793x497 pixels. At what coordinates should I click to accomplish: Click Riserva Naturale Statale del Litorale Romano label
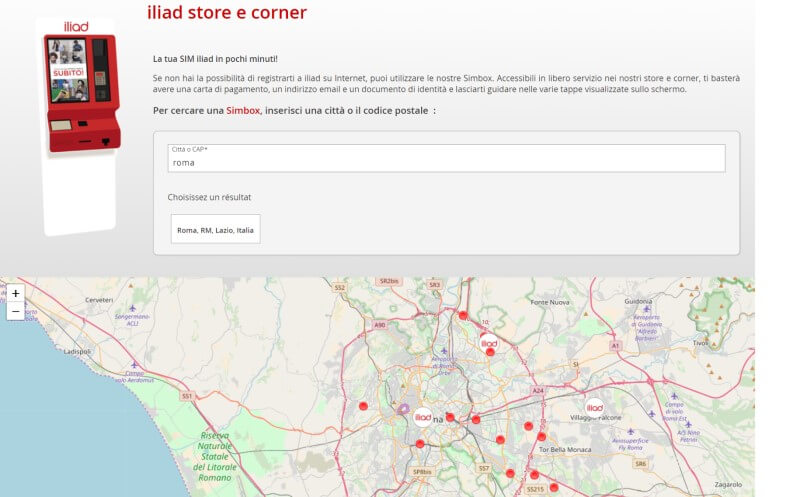point(215,456)
